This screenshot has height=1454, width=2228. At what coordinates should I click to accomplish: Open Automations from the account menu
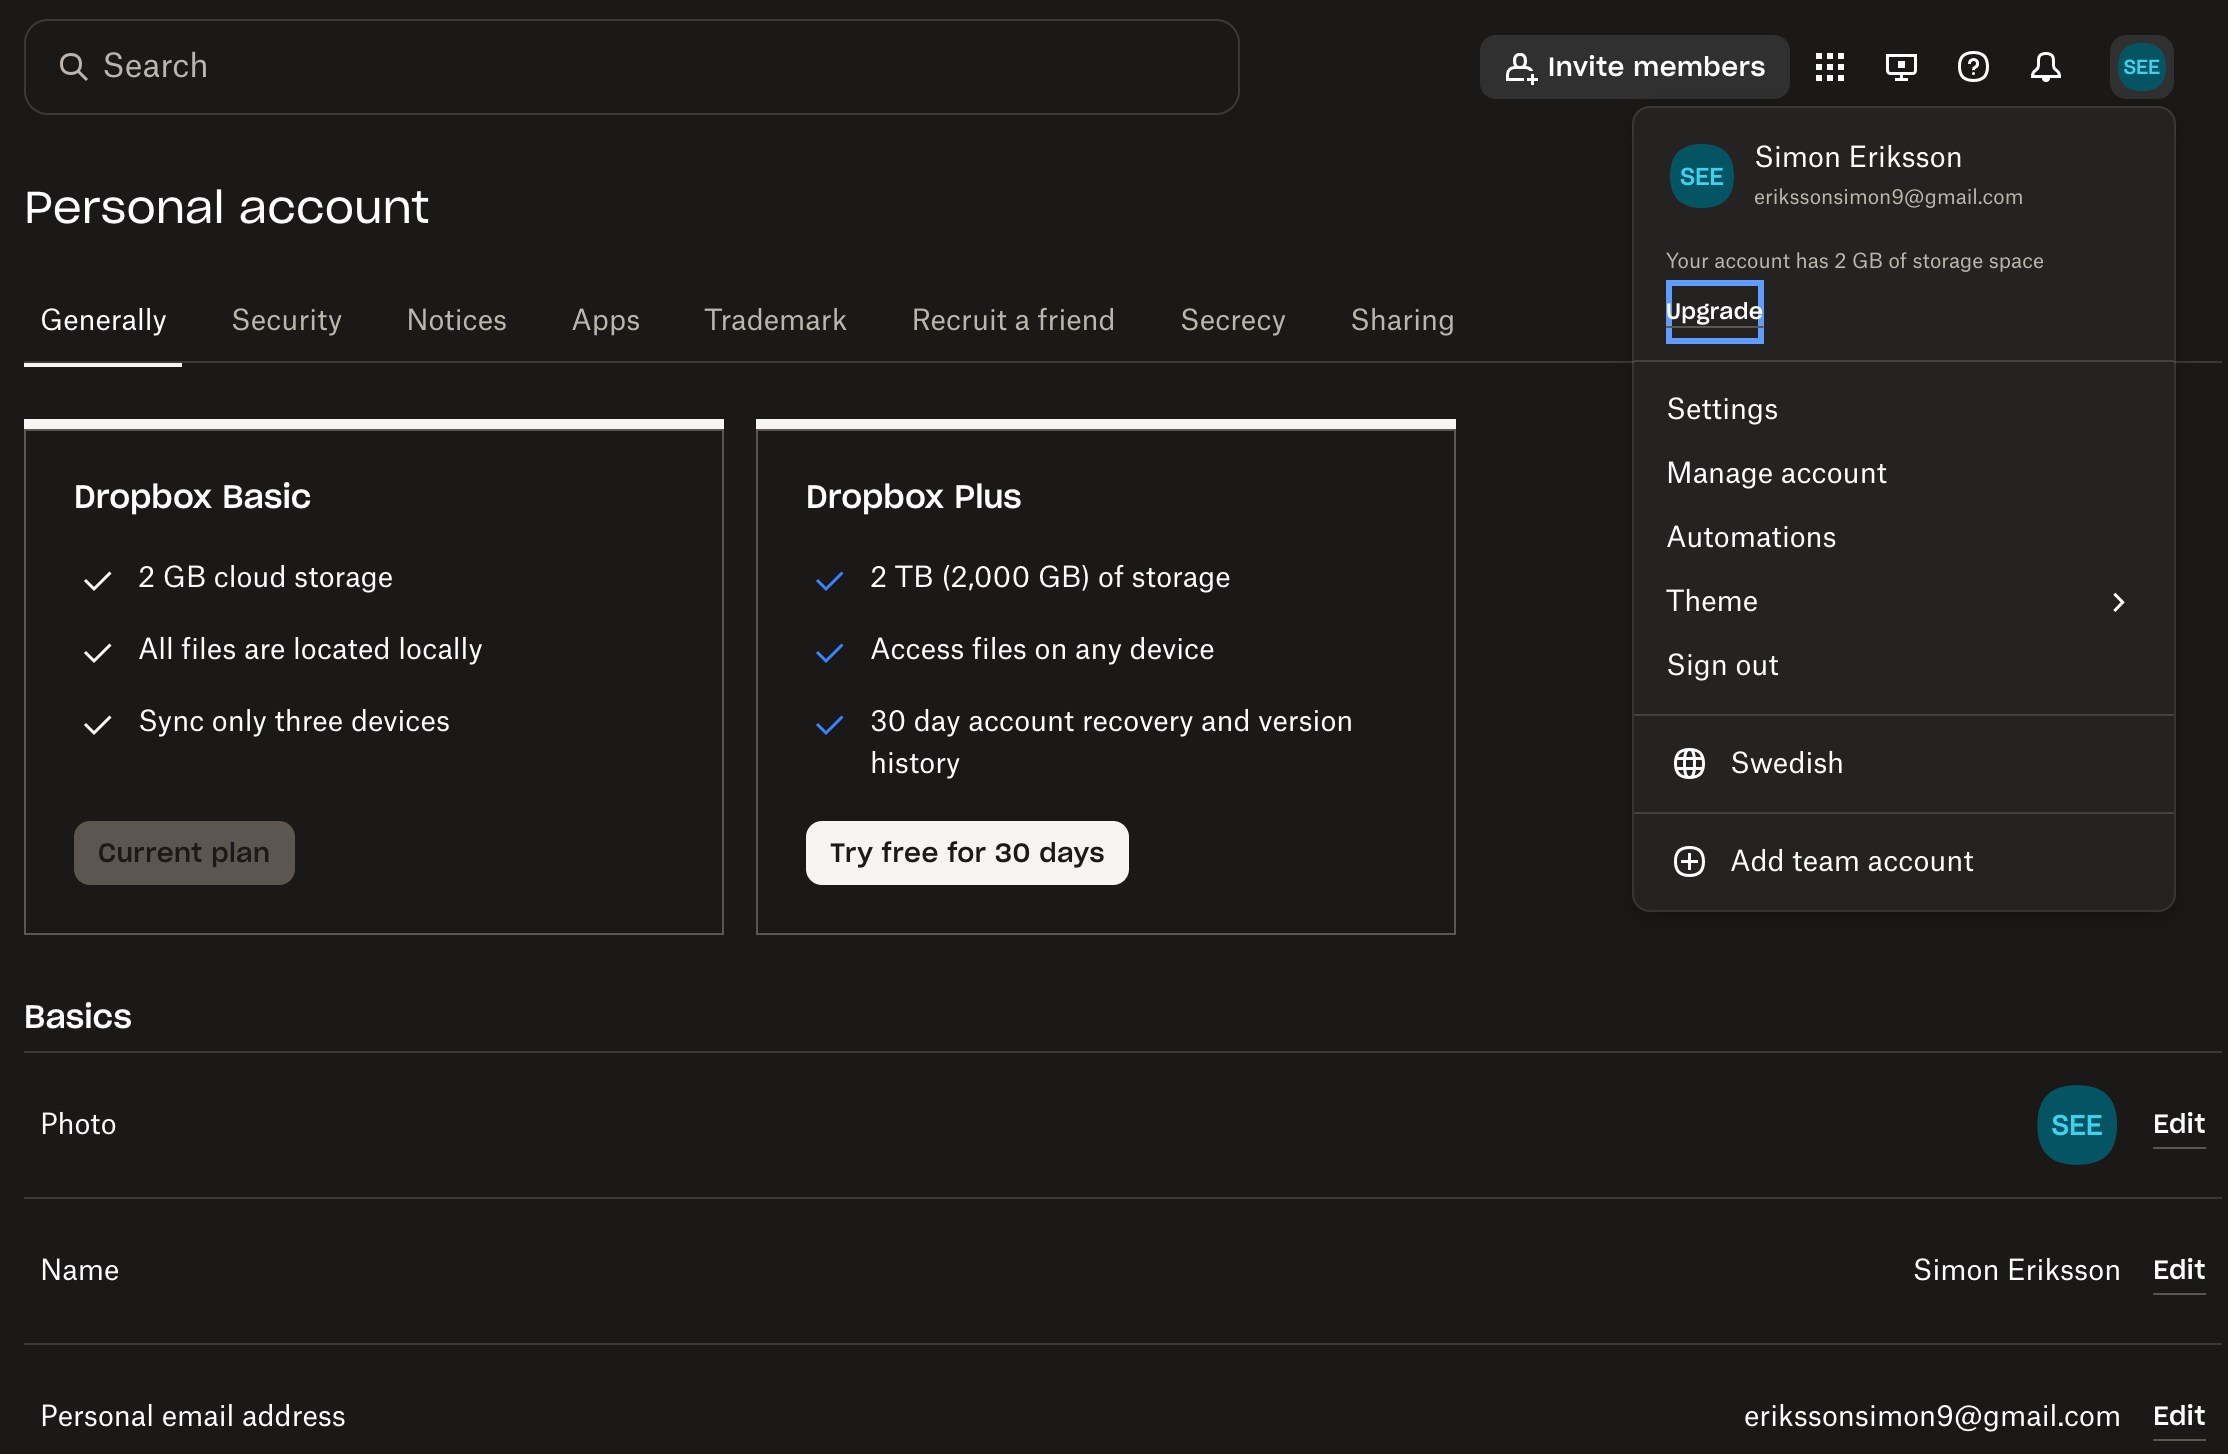pyautogui.click(x=1751, y=537)
